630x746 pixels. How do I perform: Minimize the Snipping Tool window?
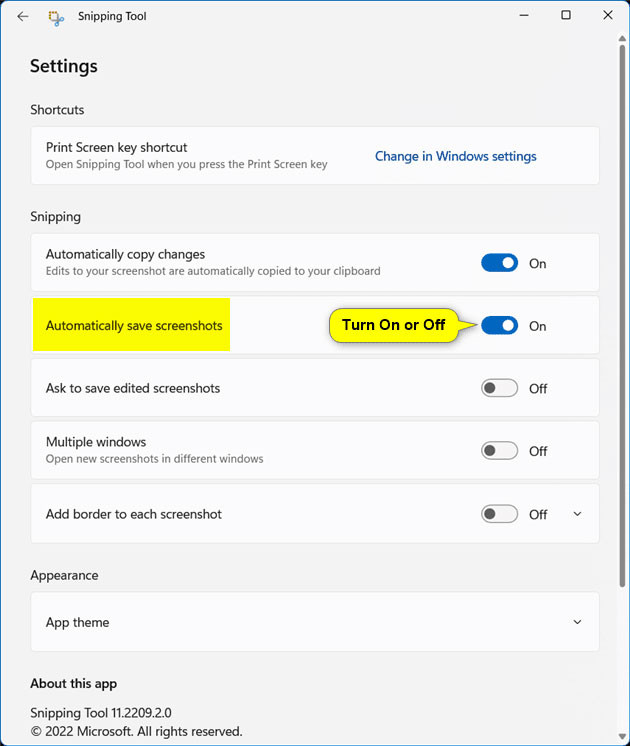522,16
